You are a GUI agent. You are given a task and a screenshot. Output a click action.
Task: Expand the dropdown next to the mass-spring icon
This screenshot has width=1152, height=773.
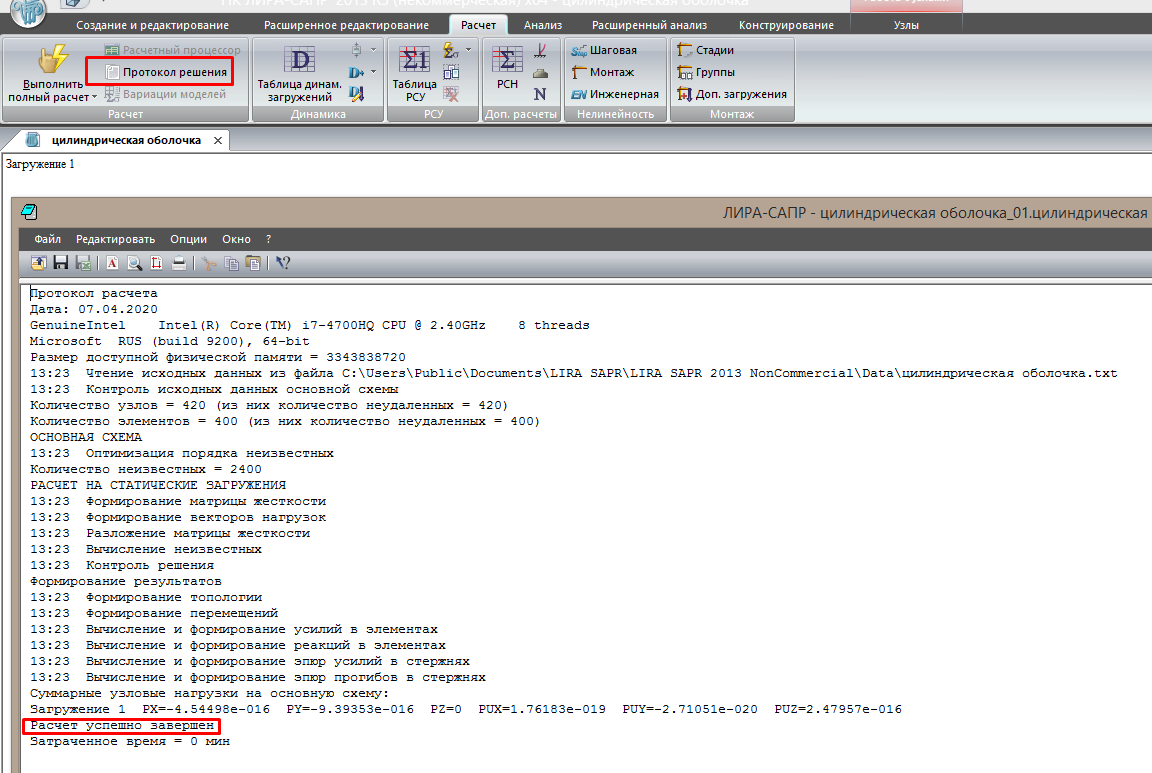pyautogui.click(x=373, y=50)
